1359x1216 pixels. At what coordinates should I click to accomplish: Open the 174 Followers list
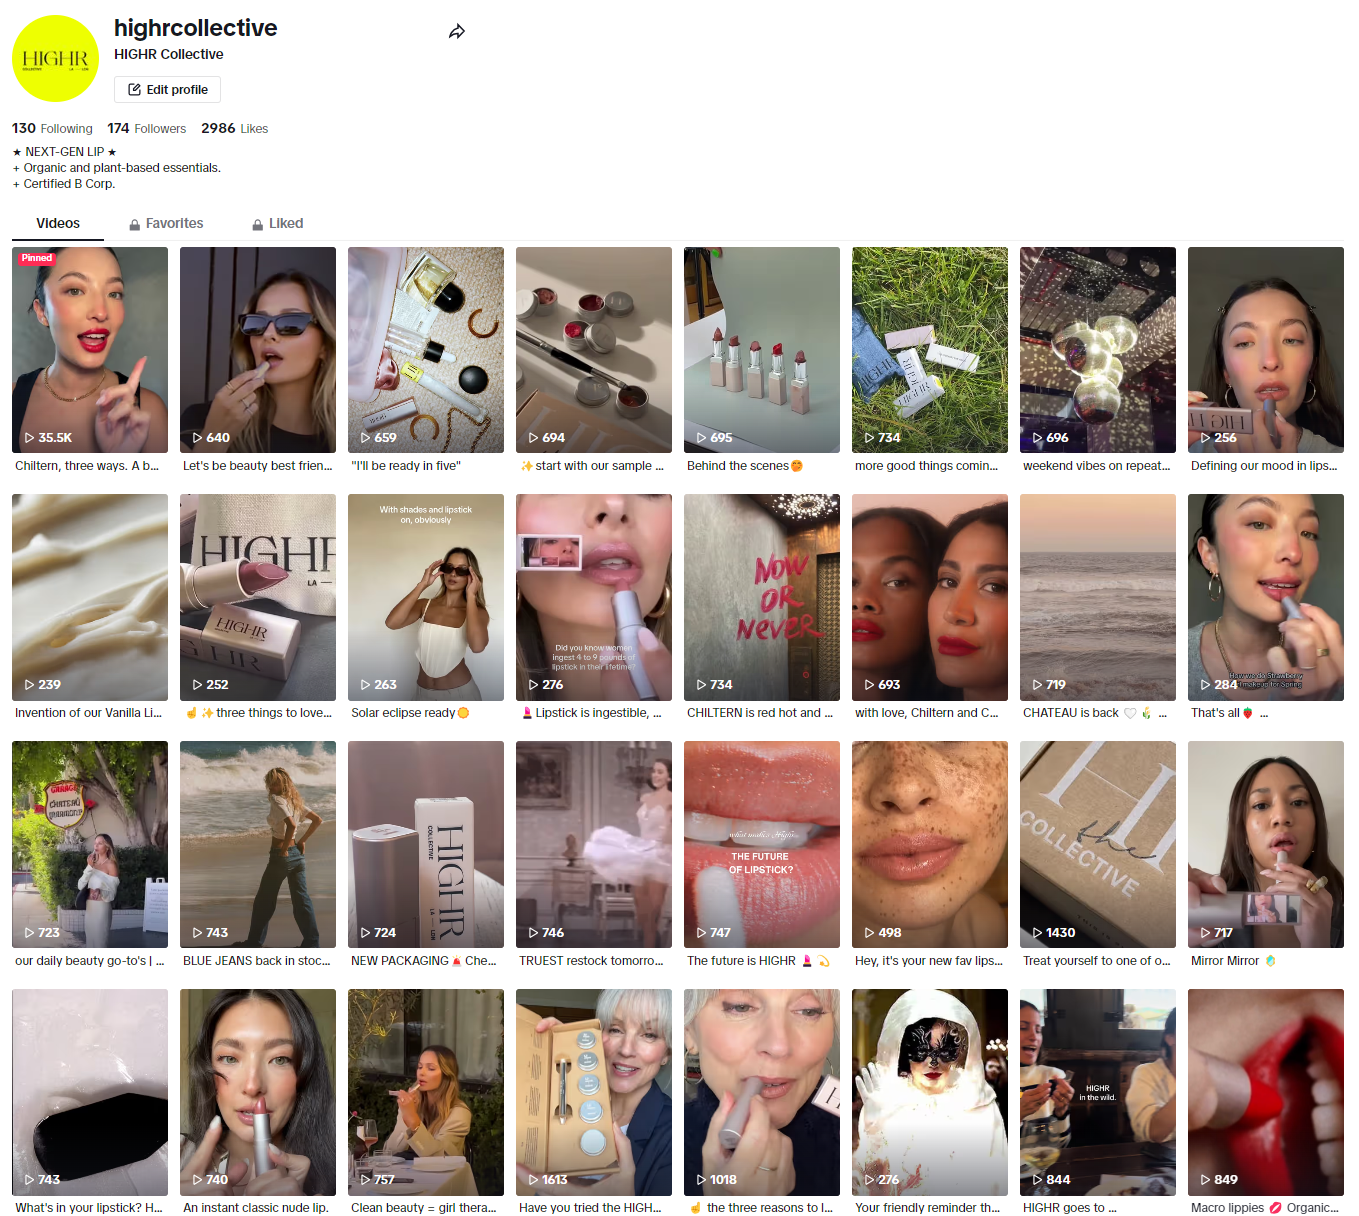(147, 128)
